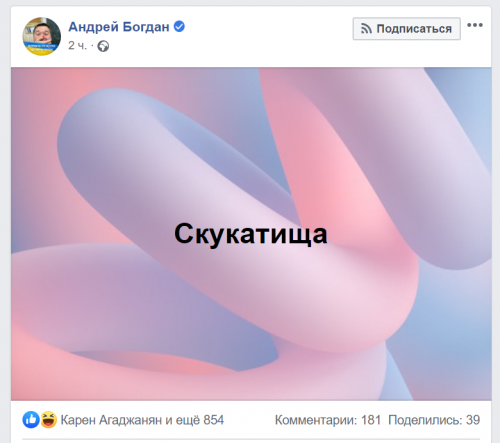Open Комментарии: 181 comments list
The height and width of the screenshot is (443, 500).
(328, 420)
